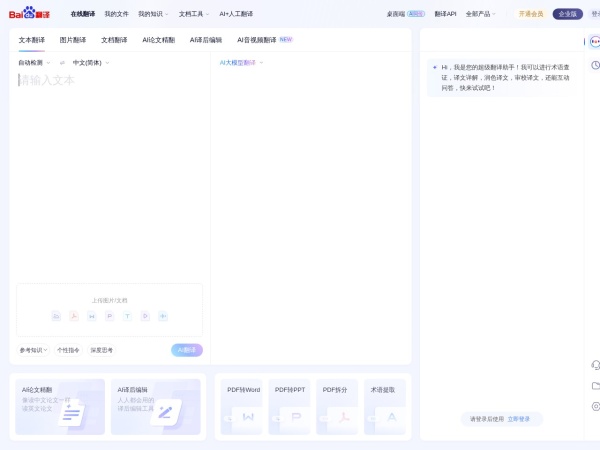The image size is (600, 450).
Task: Open the AI assistant icon in right sidebar
Action: 595,42
